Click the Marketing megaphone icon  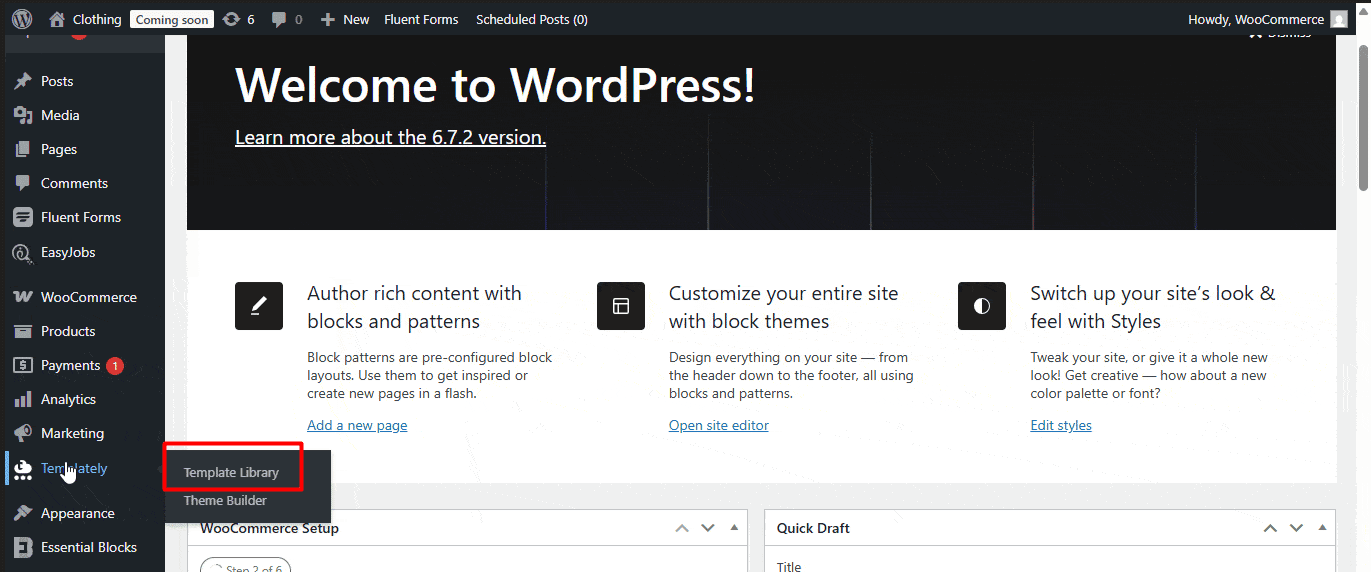tap(23, 433)
